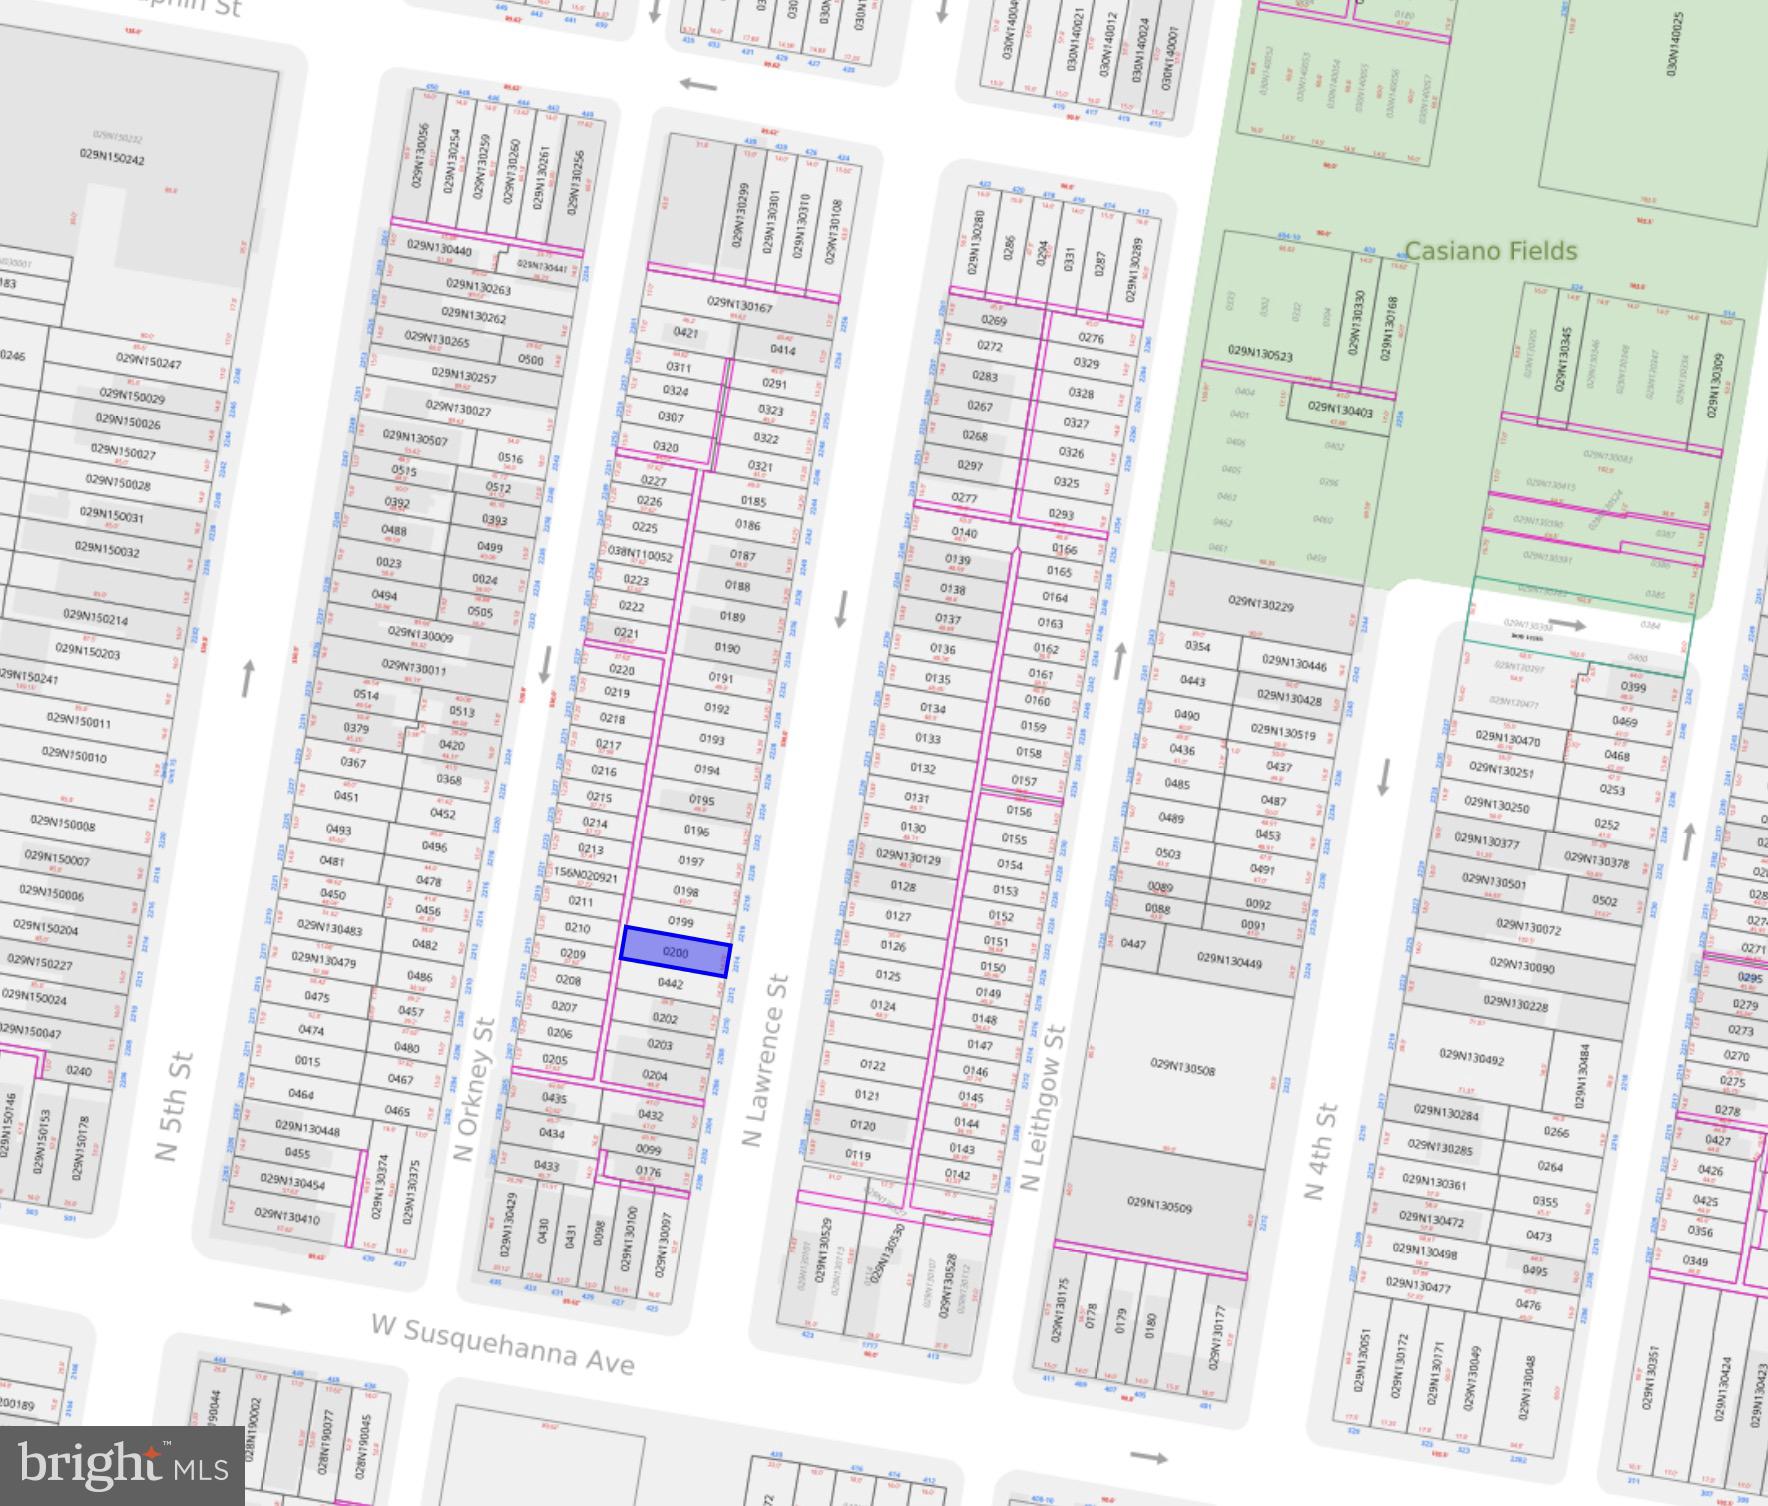The height and width of the screenshot is (1506, 1768).
Task: Click parcel 0442 below the highlighted lot
Action: coord(670,984)
